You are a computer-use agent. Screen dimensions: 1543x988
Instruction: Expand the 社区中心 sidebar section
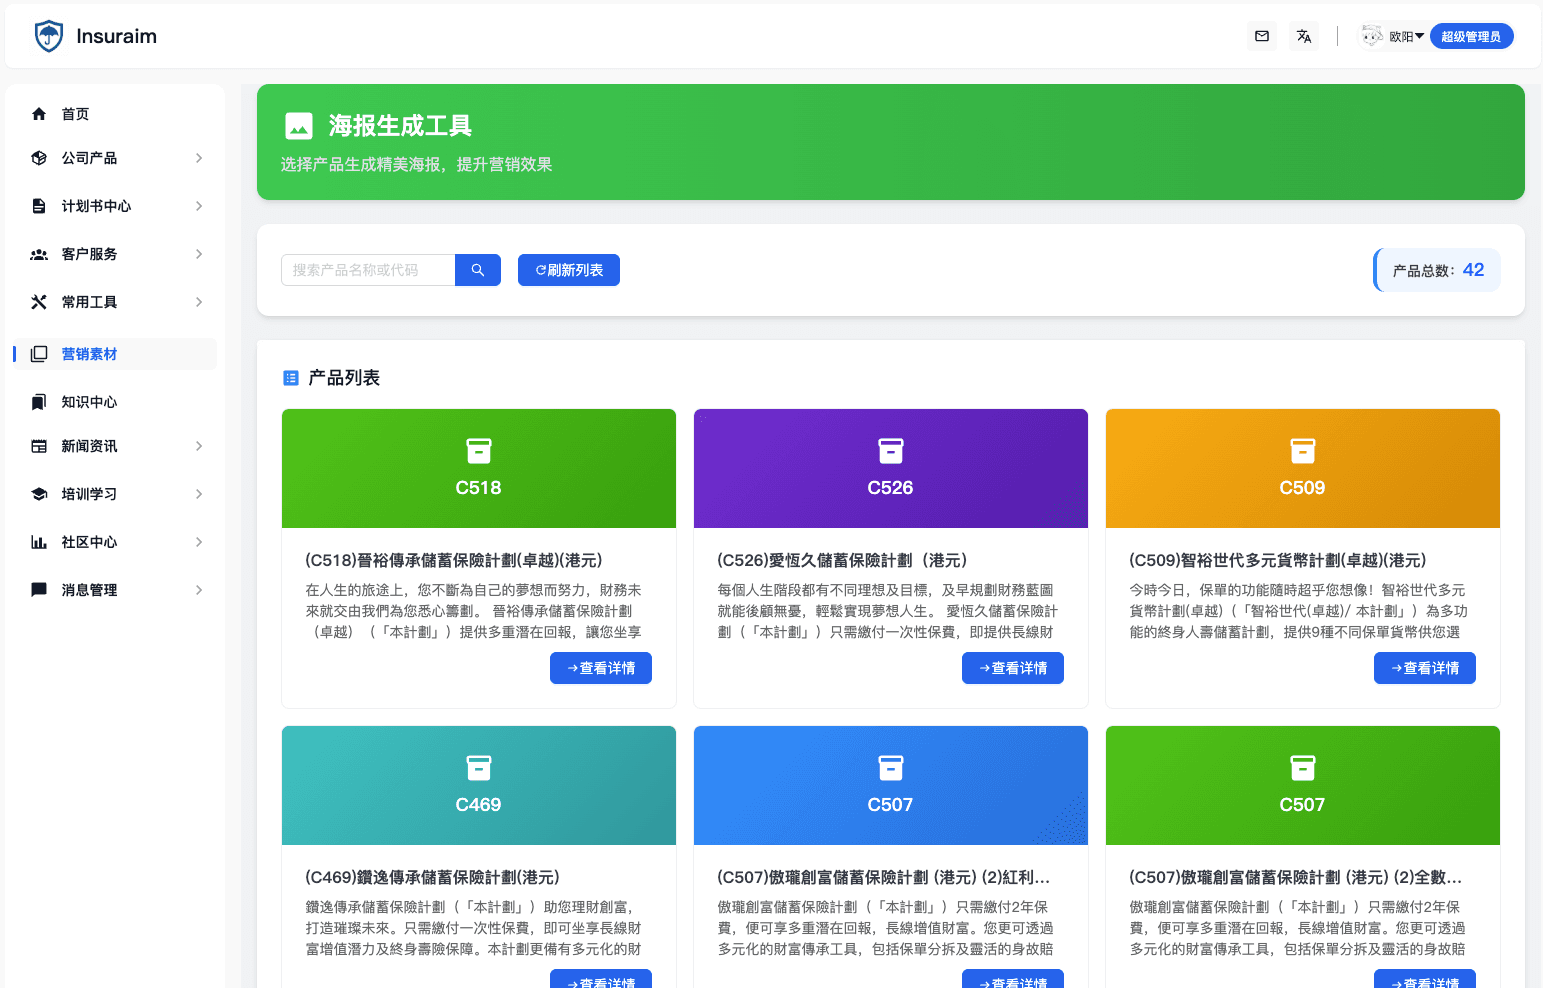point(198,541)
